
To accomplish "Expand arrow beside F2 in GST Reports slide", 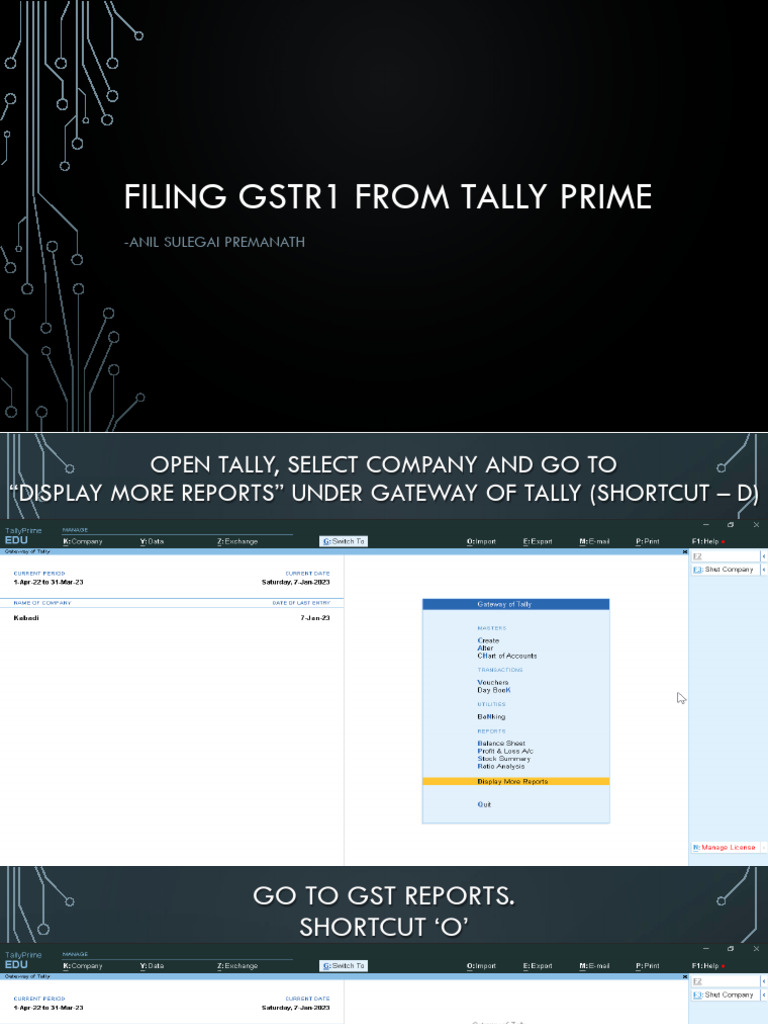I will (x=764, y=982).
